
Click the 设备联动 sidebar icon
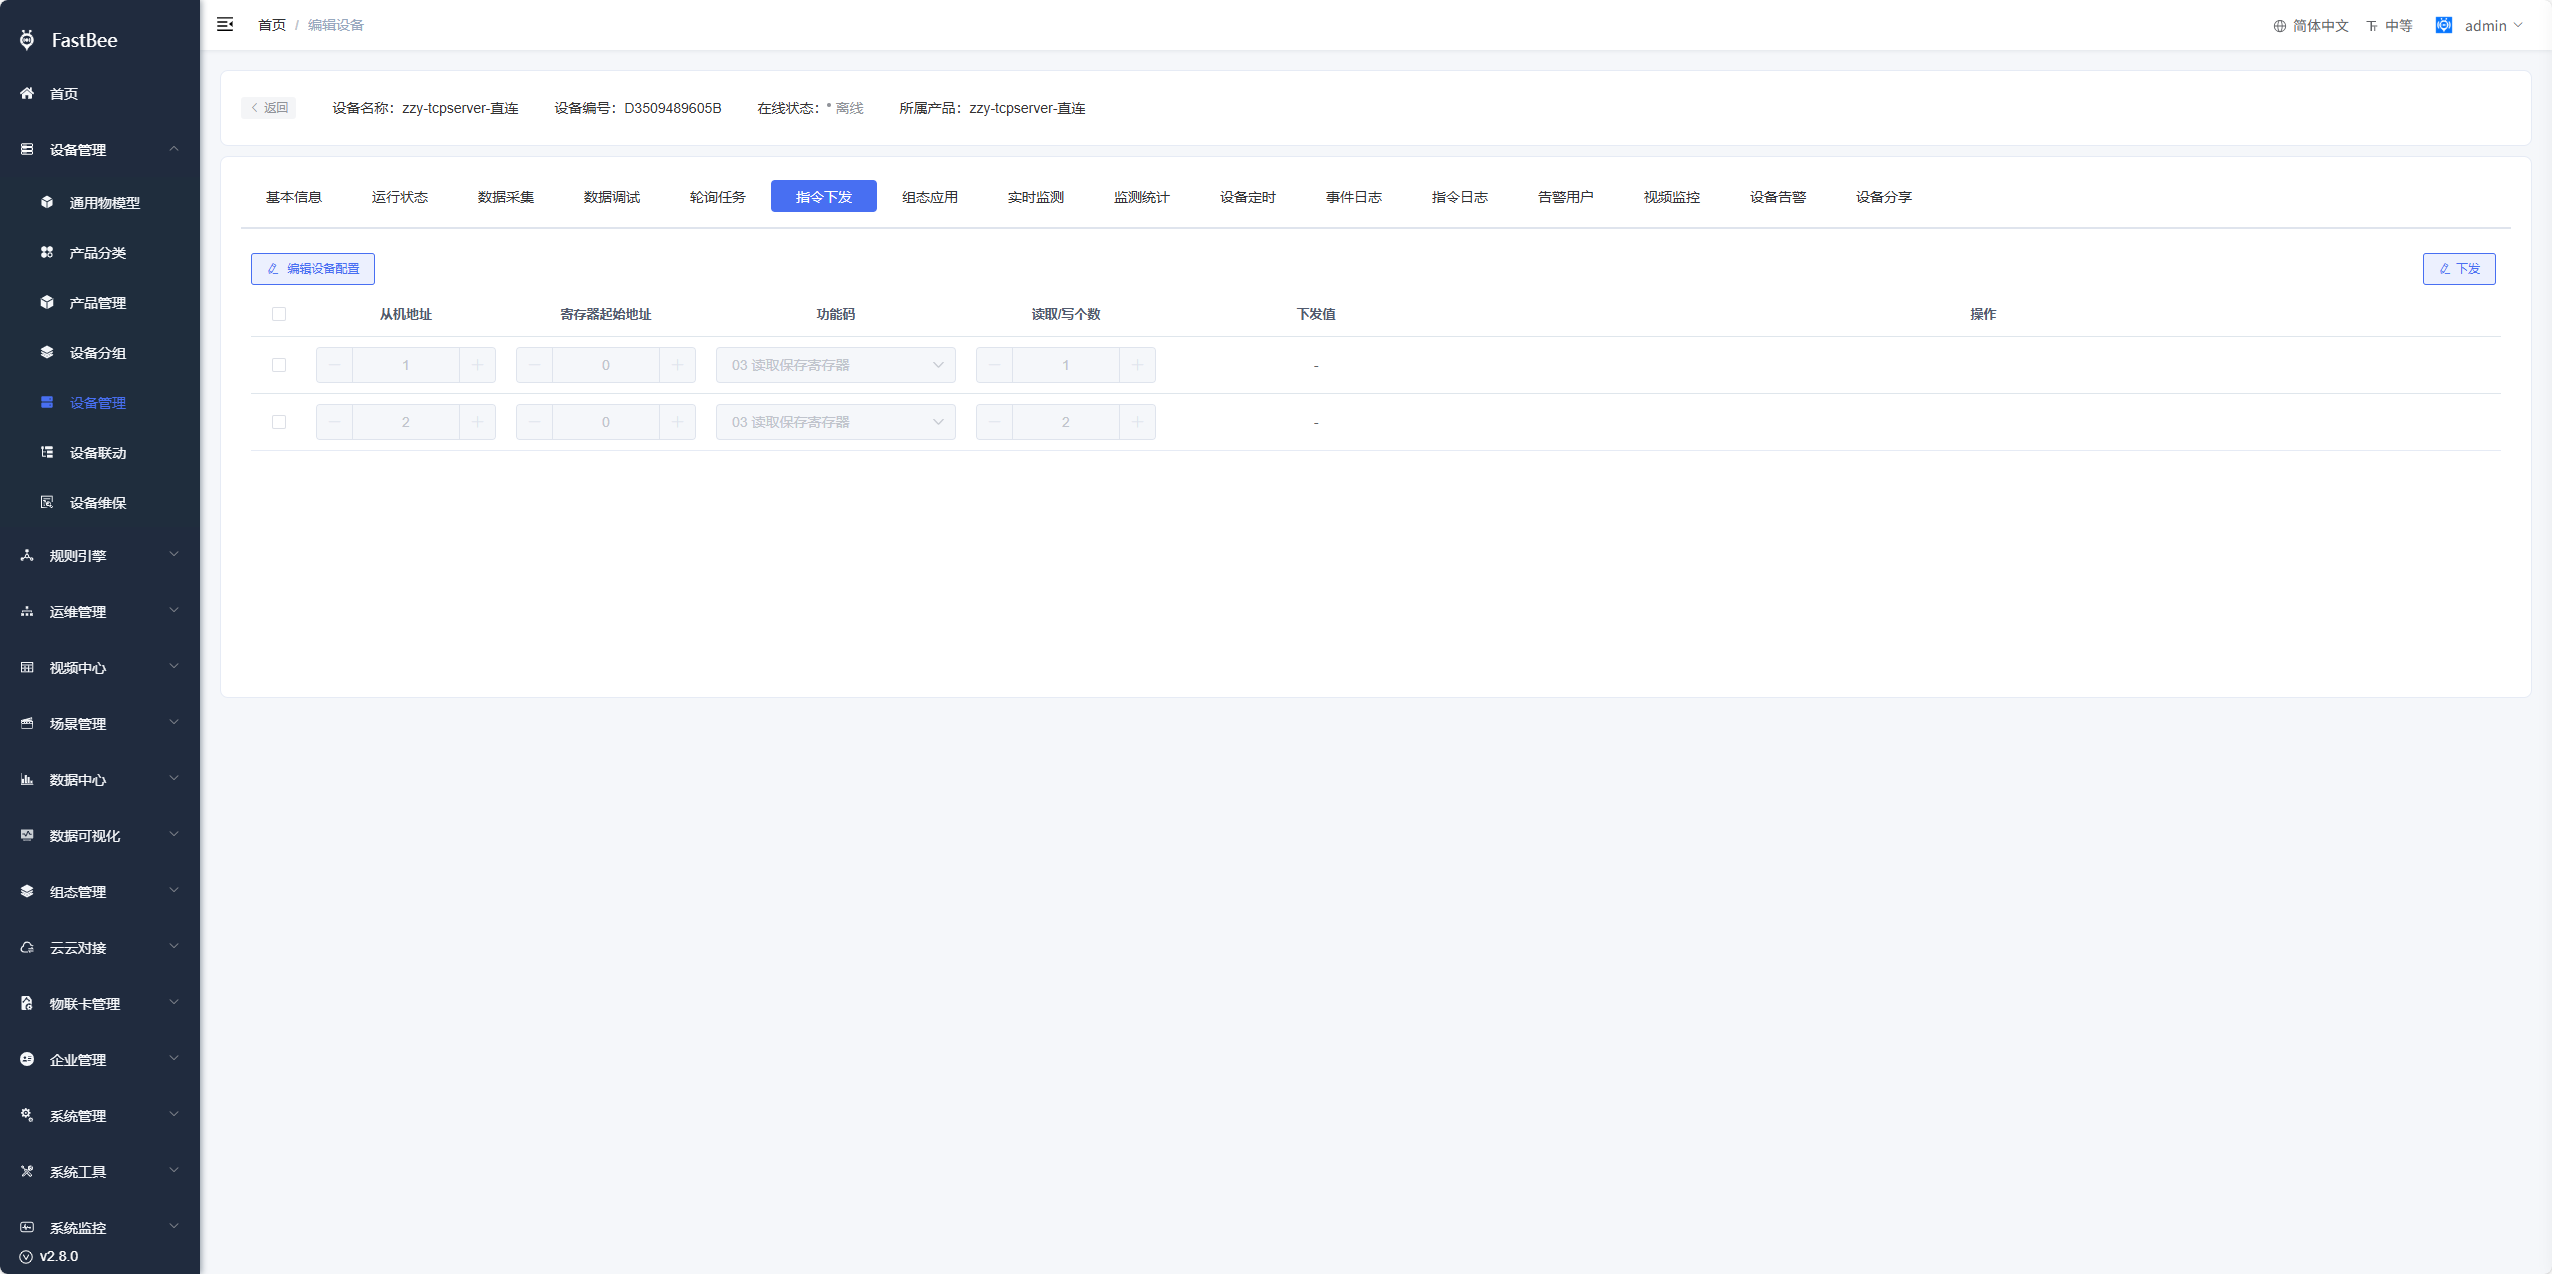47,452
